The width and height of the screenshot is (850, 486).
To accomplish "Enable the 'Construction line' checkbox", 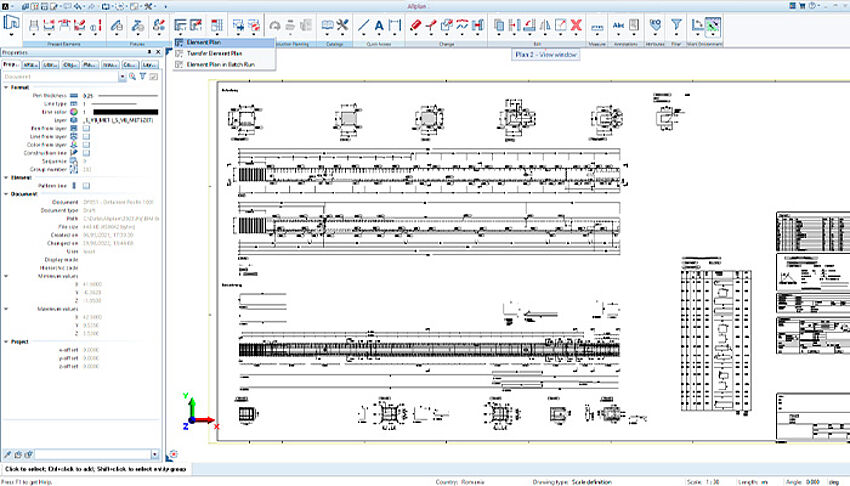I will tap(87, 152).
